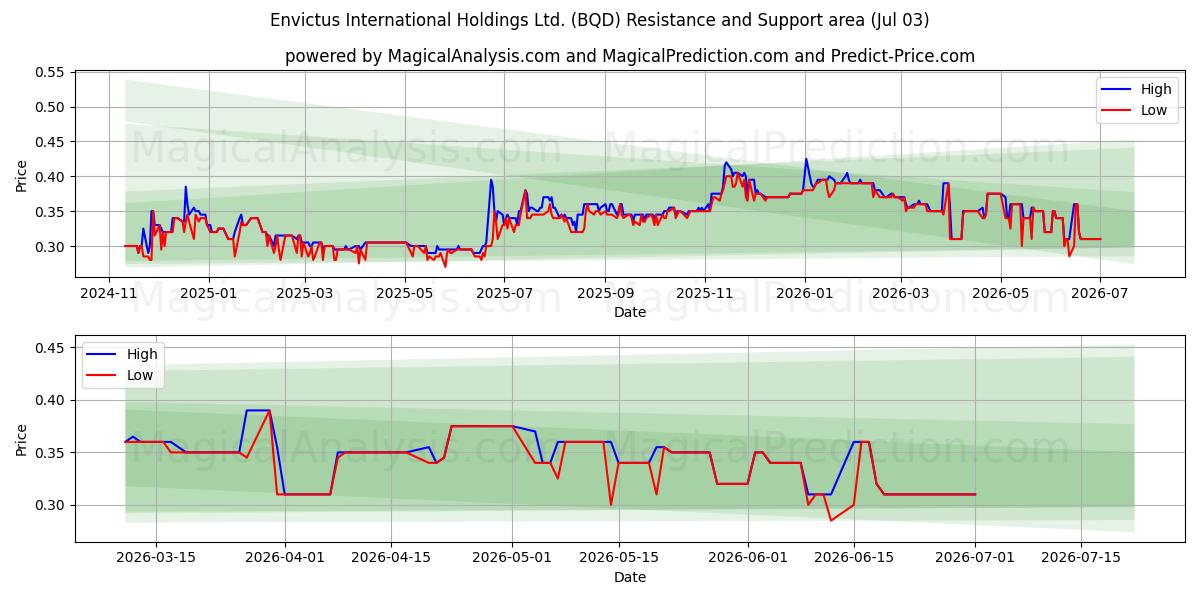Click the 'Date' axis label under bottom chart
Screen dimensions: 1200x600
coord(630,577)
